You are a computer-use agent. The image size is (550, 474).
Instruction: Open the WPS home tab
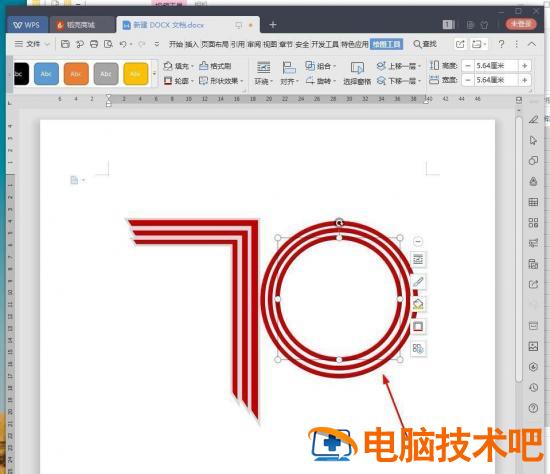tap(27, 25)
